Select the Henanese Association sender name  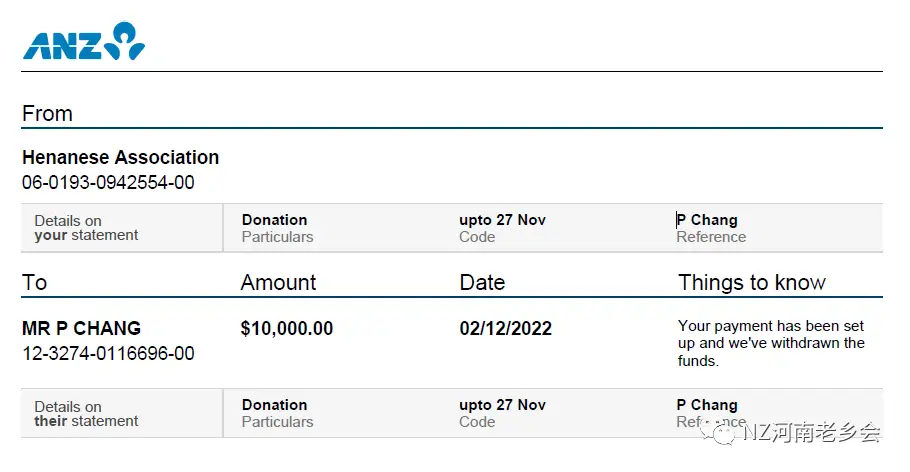(120, 157)
